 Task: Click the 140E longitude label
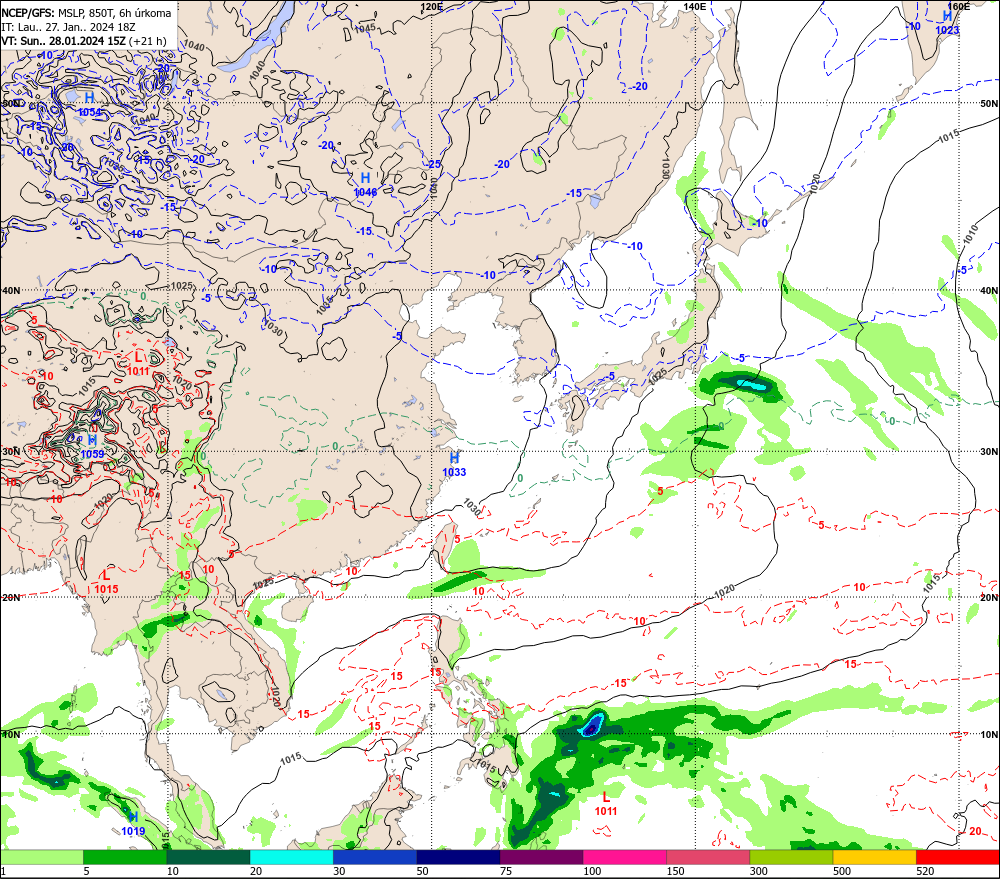[x=695, y=6]
